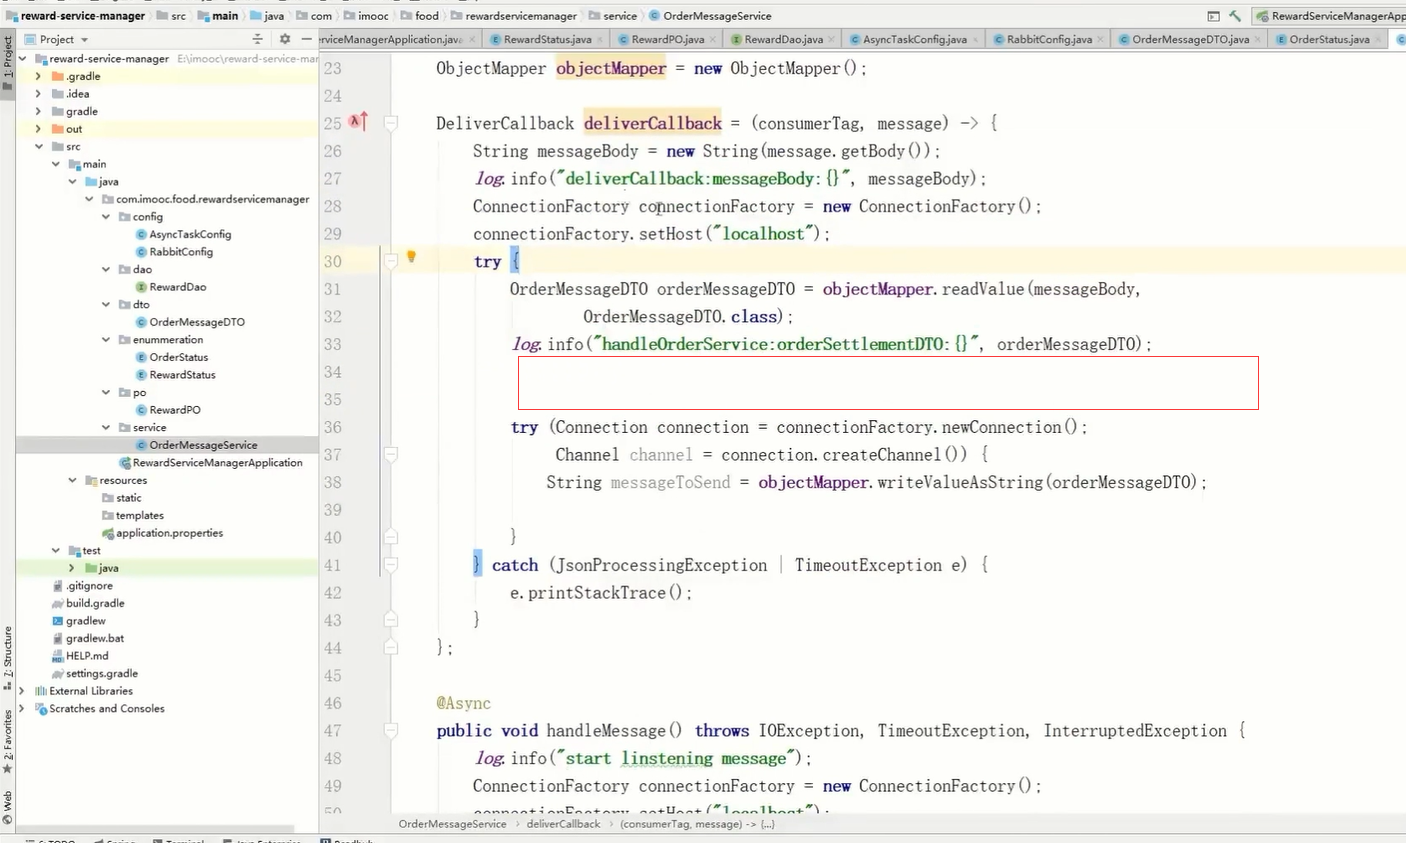Switch to RewardDao.java tab
Viewport: 1406px width, 843px height.
click(783, 39)
